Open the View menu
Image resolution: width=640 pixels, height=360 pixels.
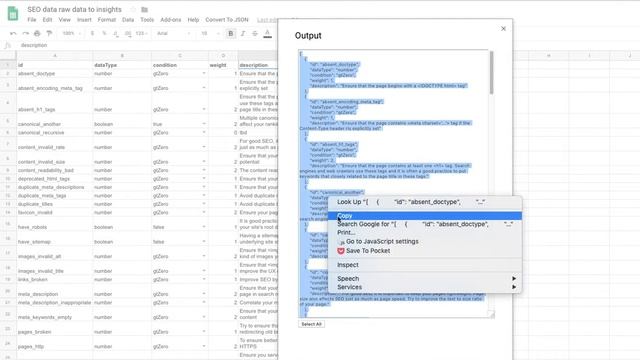[64, 20]
